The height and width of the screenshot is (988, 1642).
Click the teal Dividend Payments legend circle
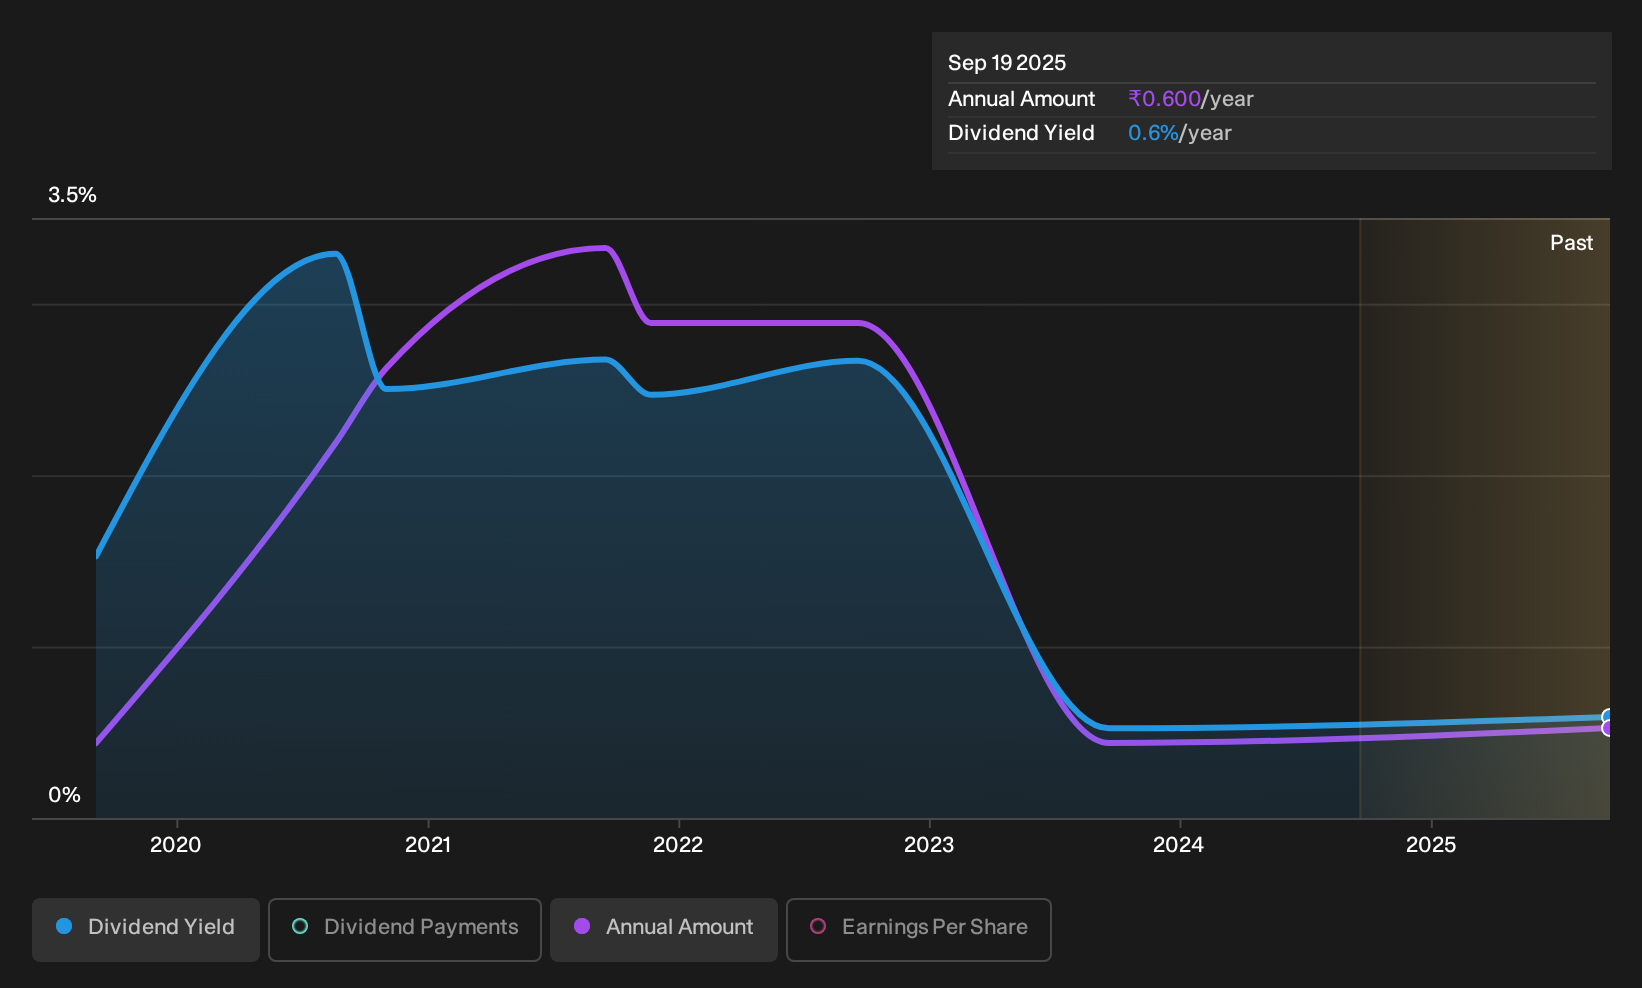click(300, 926)
